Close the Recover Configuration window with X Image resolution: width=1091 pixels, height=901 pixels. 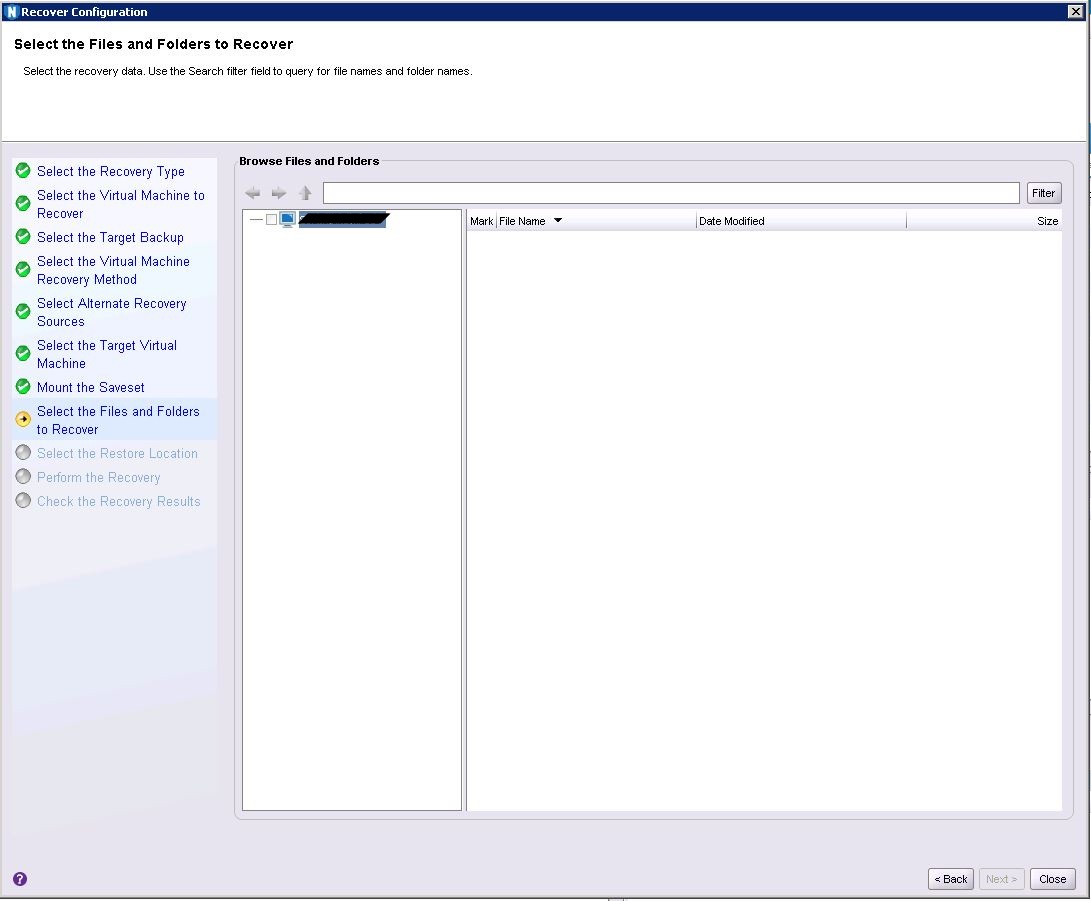1075,11
